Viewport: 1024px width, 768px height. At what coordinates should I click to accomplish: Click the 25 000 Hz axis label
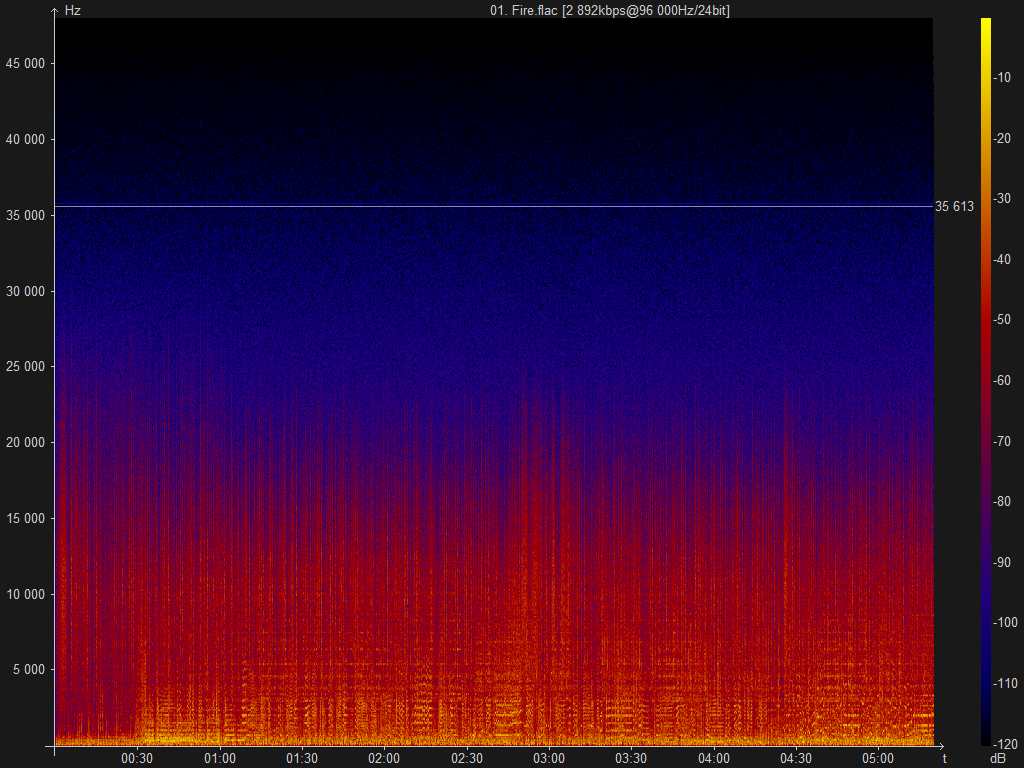25,366
